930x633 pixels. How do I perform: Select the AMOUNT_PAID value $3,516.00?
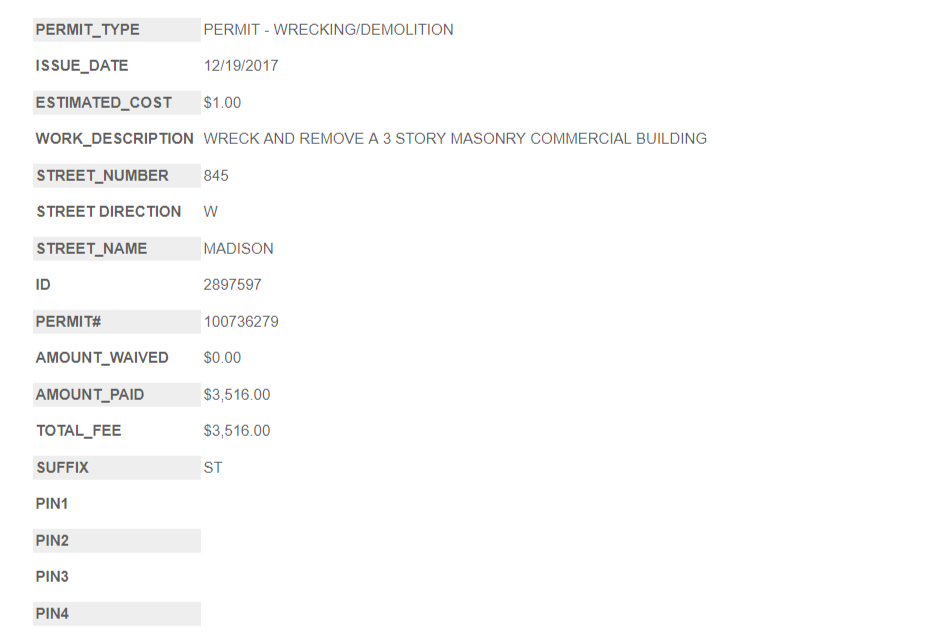click(236, 395)
